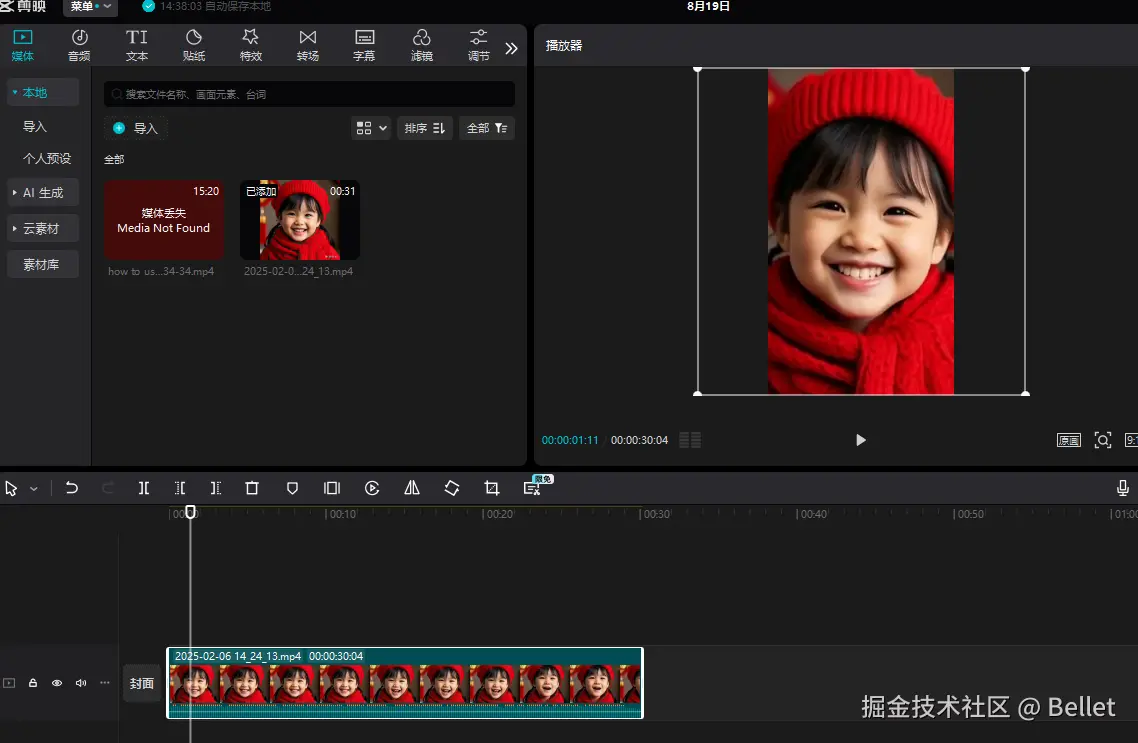Expand the AI 生成 sidebar section
Image resolution: width=1138 pixels, height=743 pixels.
click(42, 192)
